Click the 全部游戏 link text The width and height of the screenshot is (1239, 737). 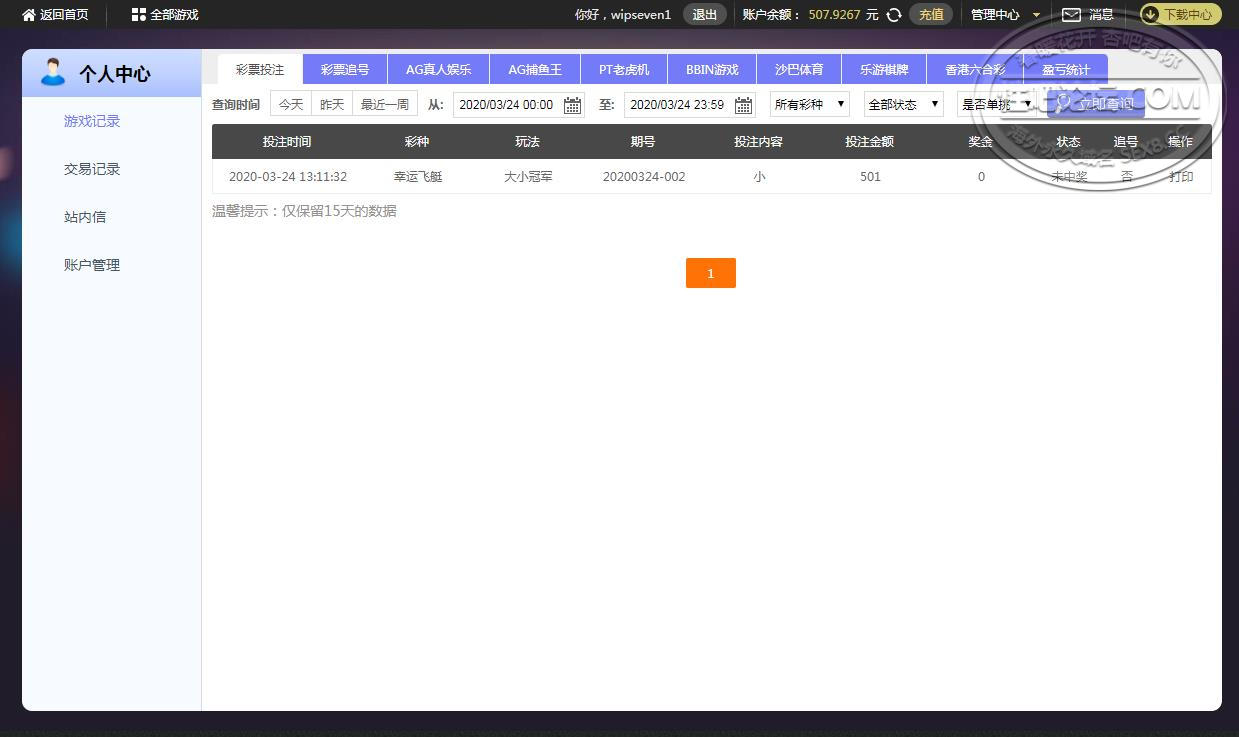click(x=174, y=15)
